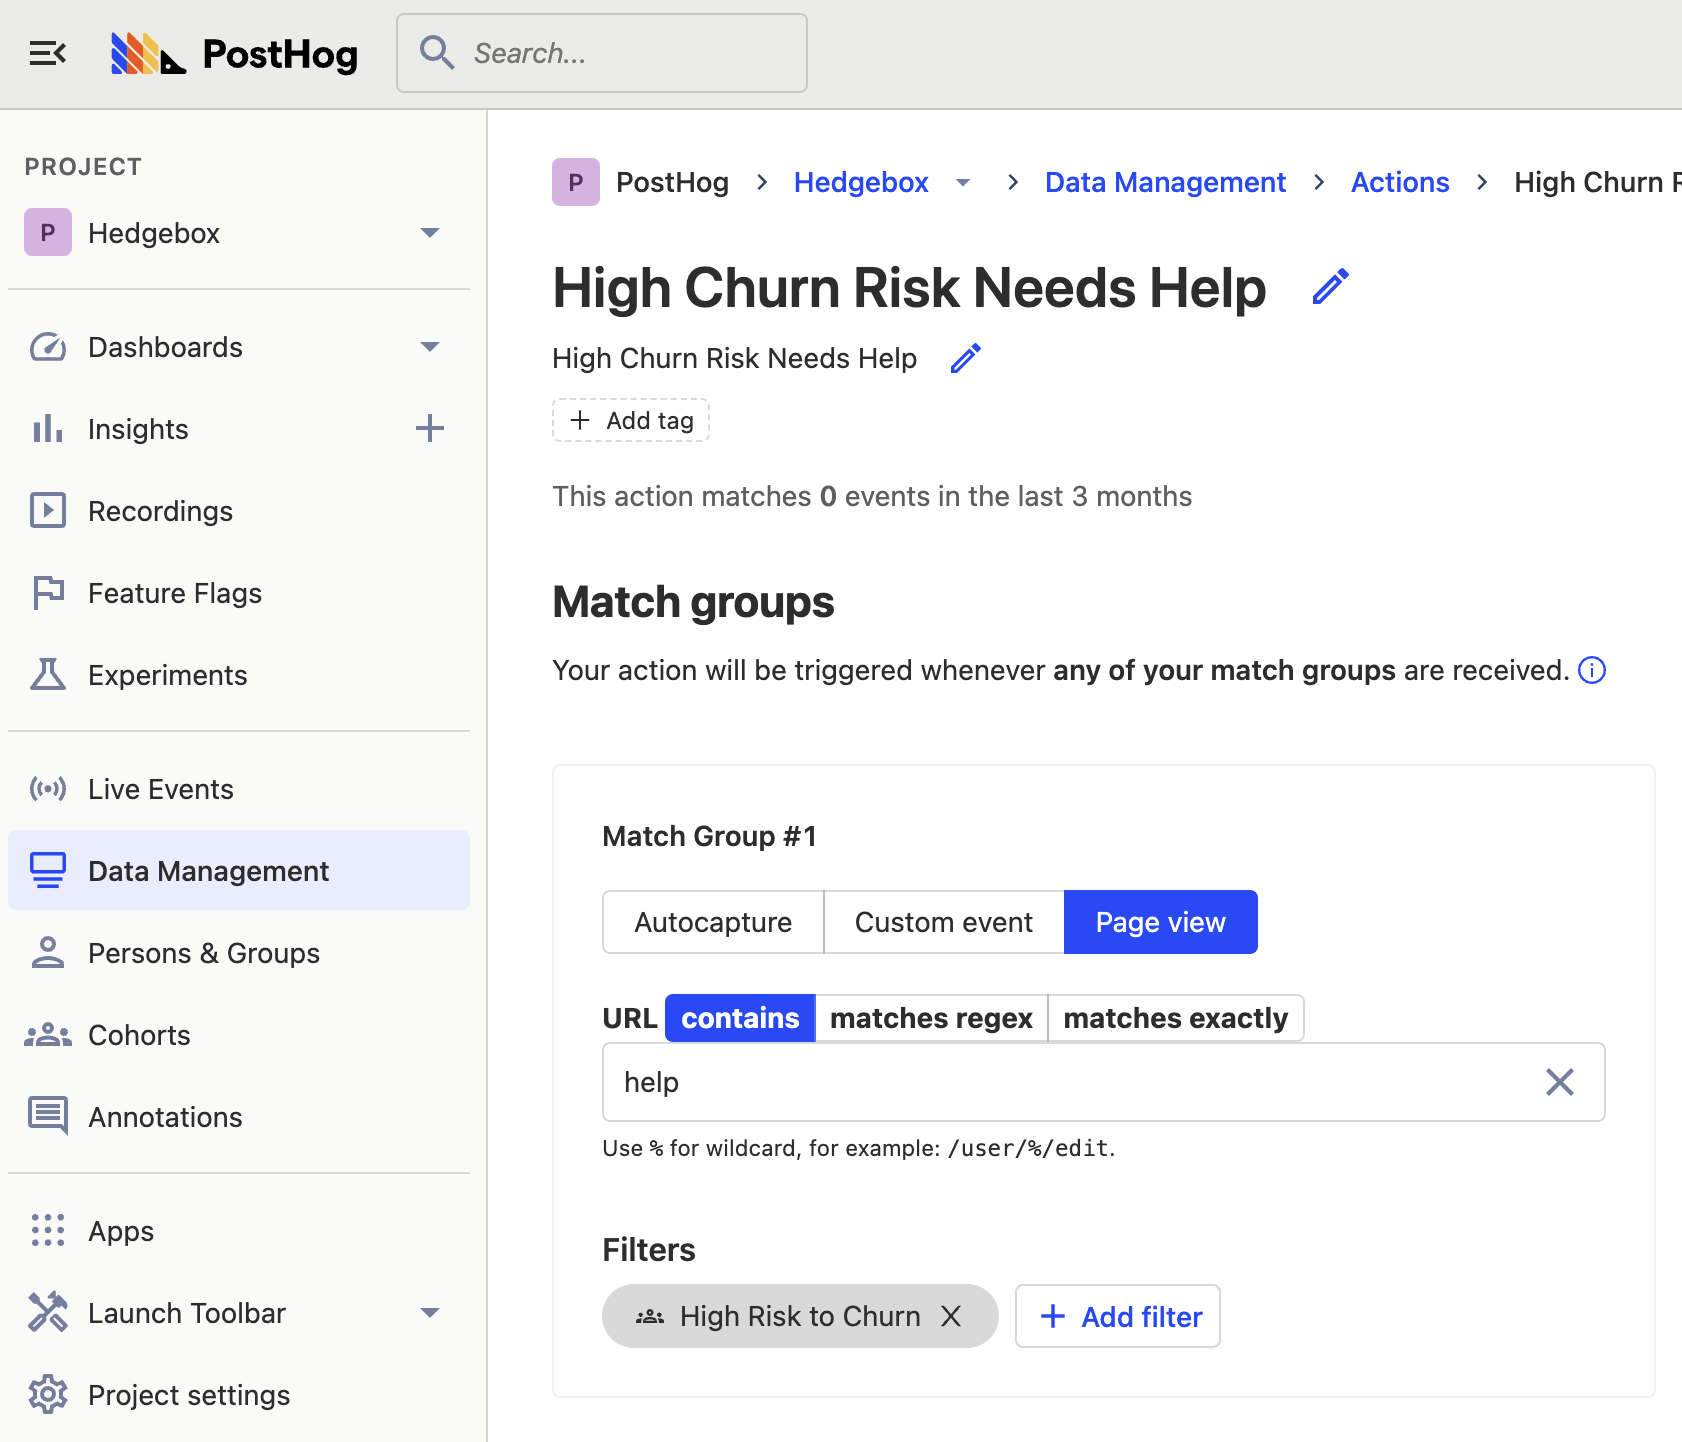Collapse the left navigation sidebar
1682x1442 pixels.
tap(48, 52)
